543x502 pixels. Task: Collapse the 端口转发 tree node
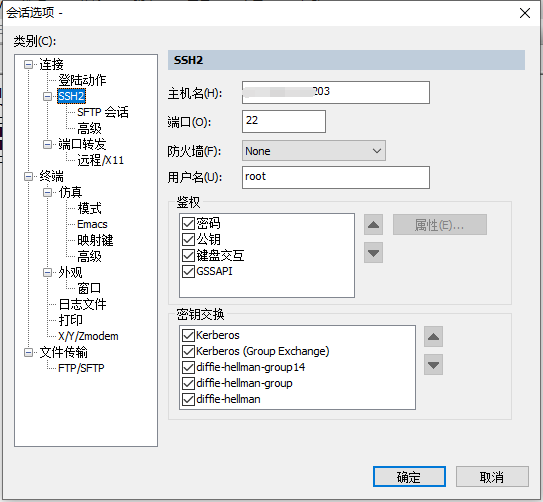click(x=47, y=144)
